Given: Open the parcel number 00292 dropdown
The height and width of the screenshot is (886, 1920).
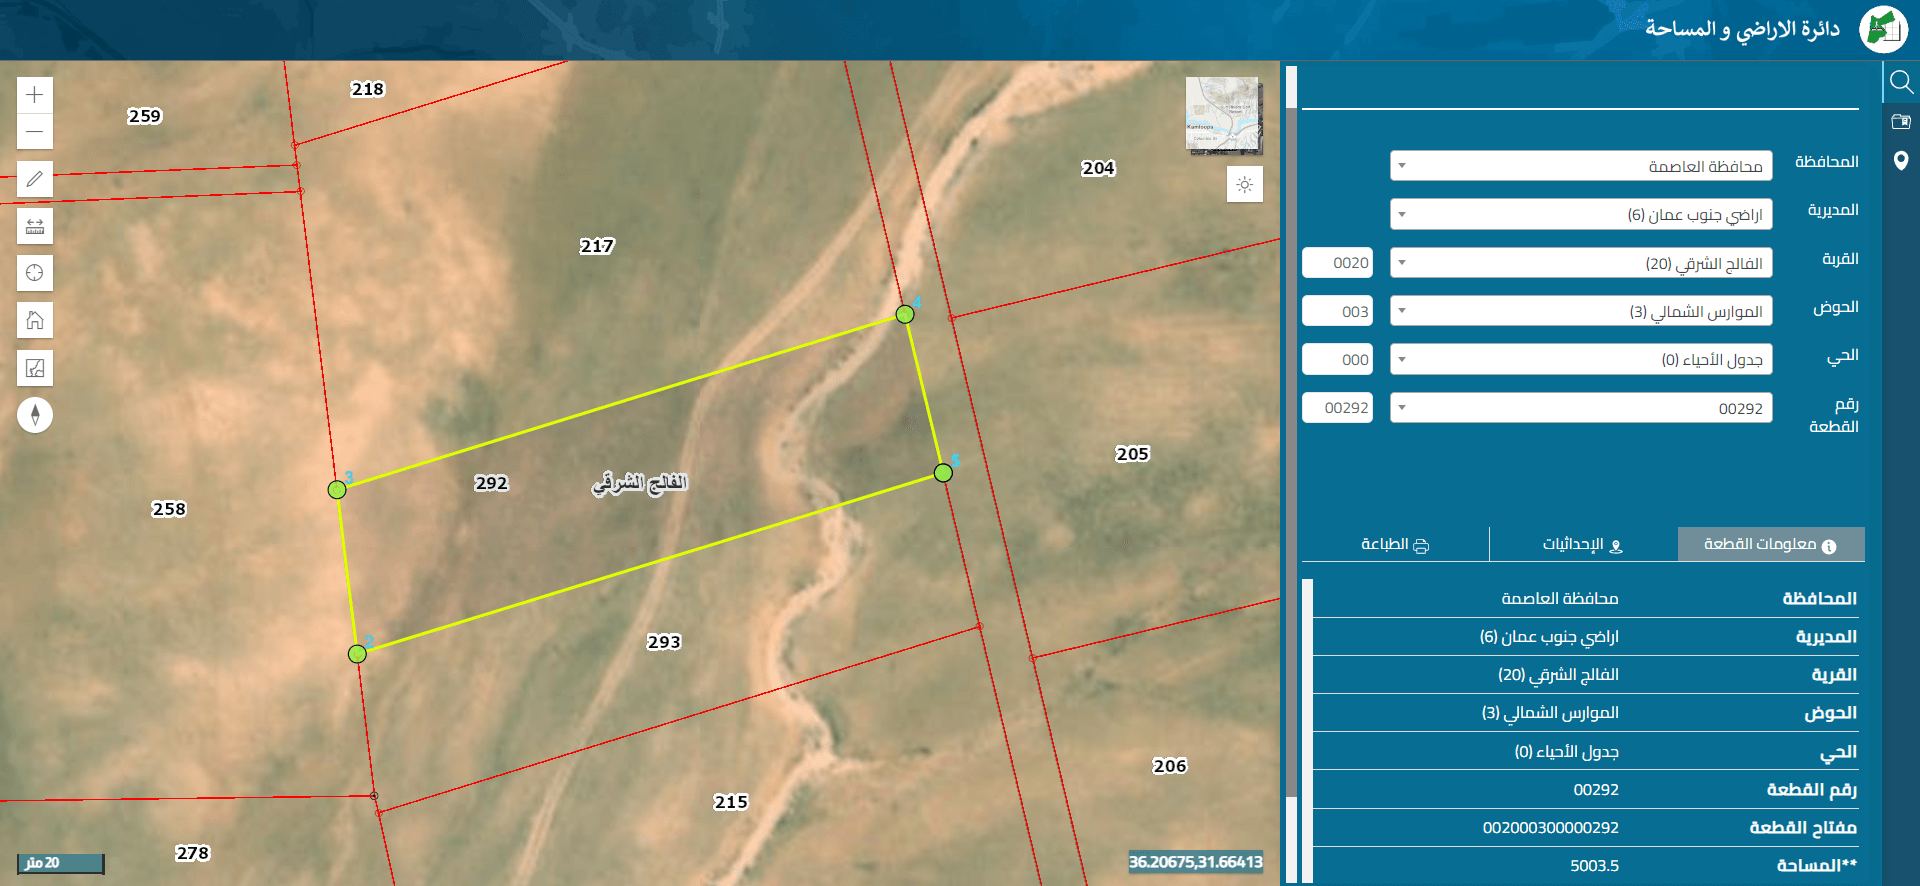Looking at the screenshot, I should pyautogui.click(x=1581, y=408).
